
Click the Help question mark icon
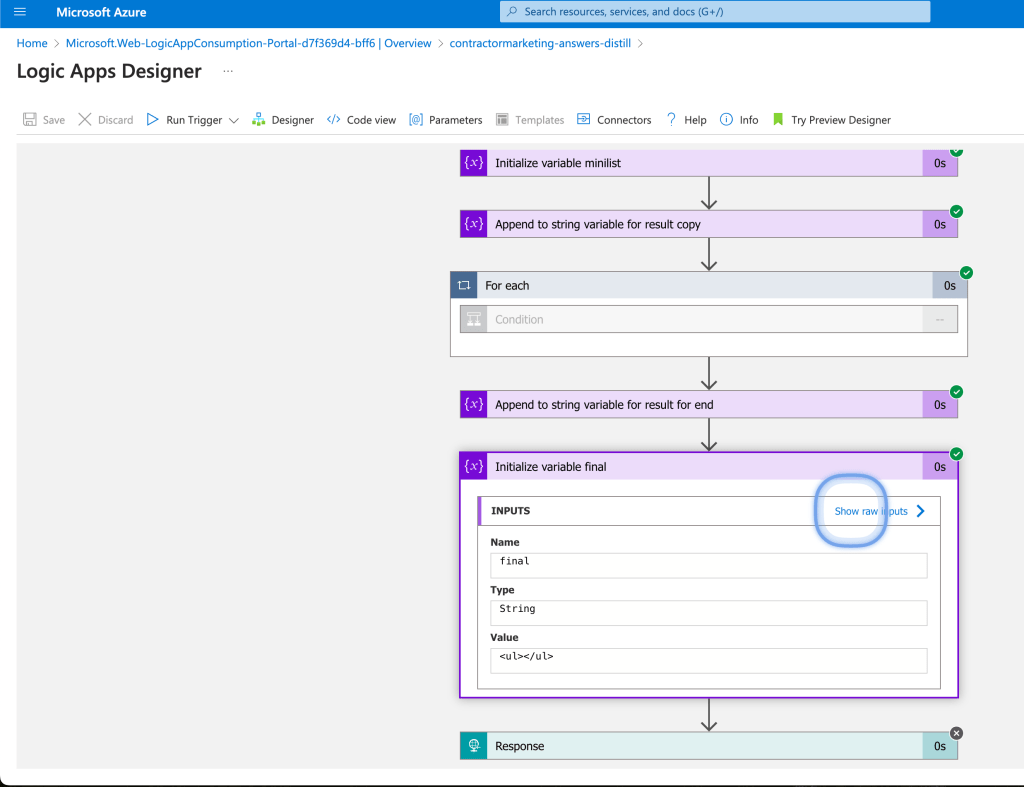[671, 120]
